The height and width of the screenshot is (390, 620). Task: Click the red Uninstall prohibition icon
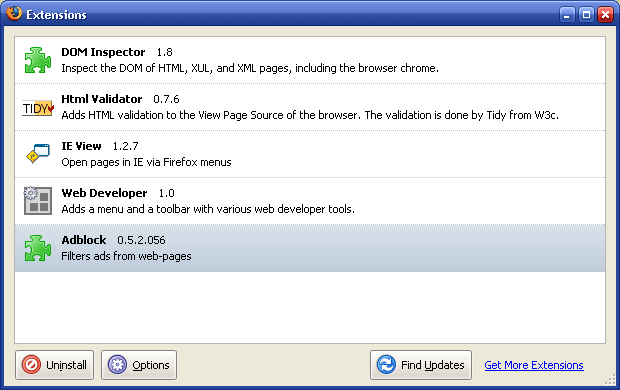[31, 365]
